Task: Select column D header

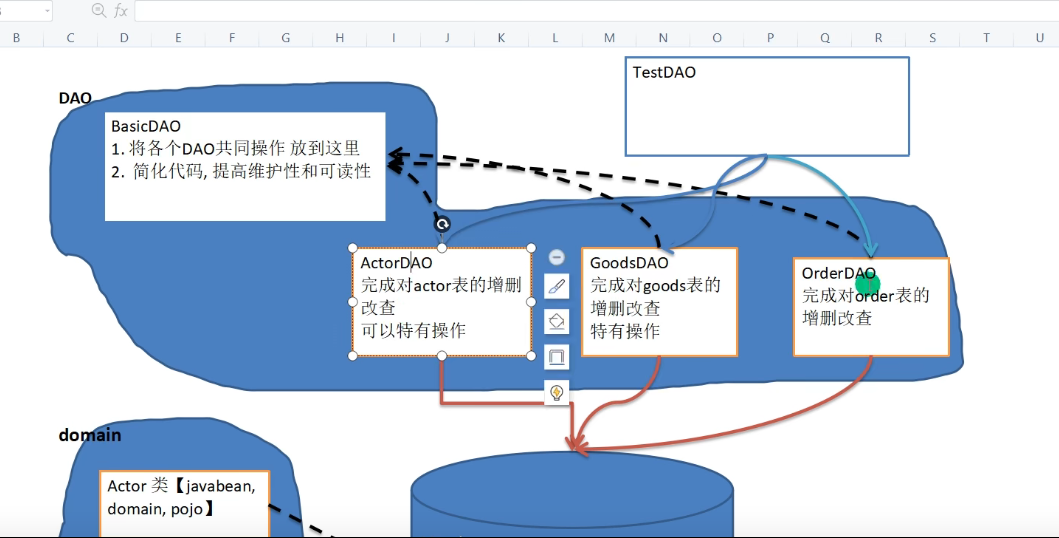Action: [124, 38]
